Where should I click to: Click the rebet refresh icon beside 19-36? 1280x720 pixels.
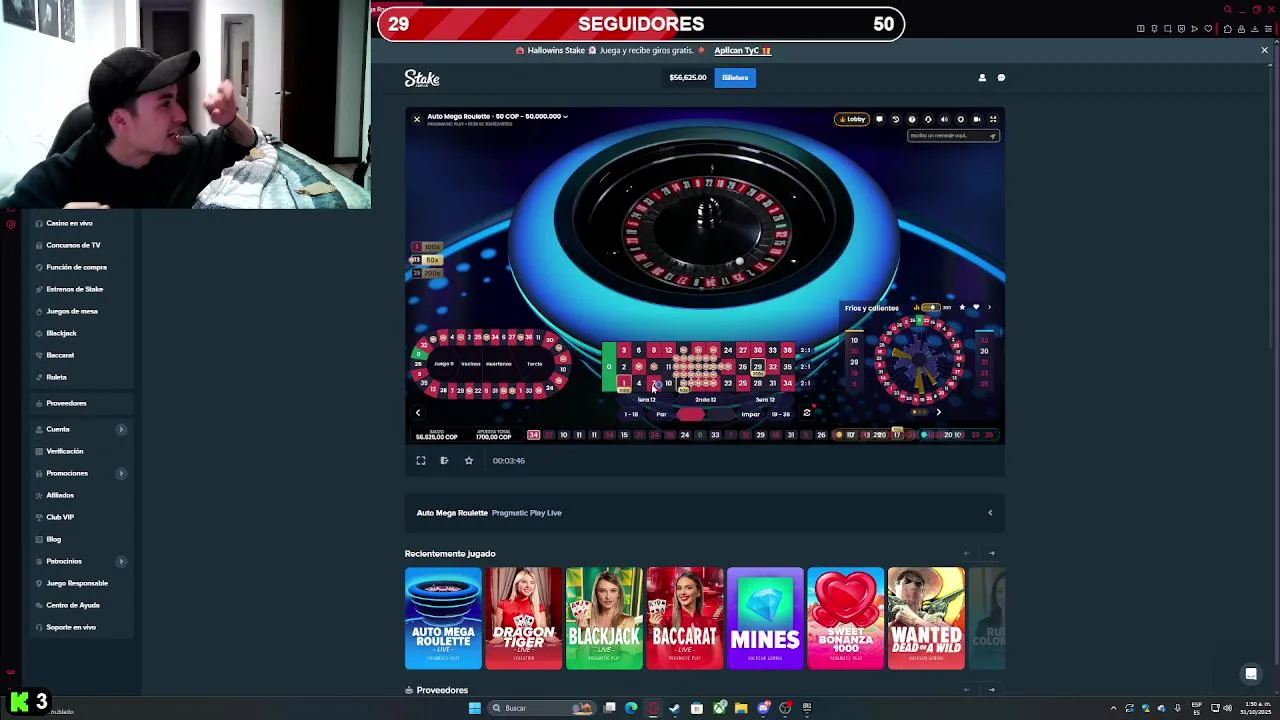(807, 413)
